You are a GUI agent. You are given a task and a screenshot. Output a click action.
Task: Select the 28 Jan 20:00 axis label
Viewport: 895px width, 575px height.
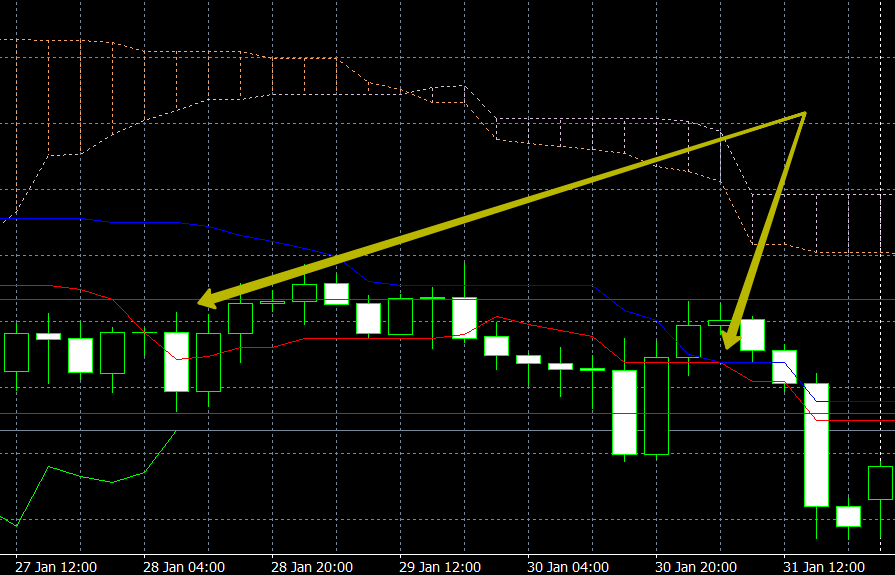coord(312,567)
